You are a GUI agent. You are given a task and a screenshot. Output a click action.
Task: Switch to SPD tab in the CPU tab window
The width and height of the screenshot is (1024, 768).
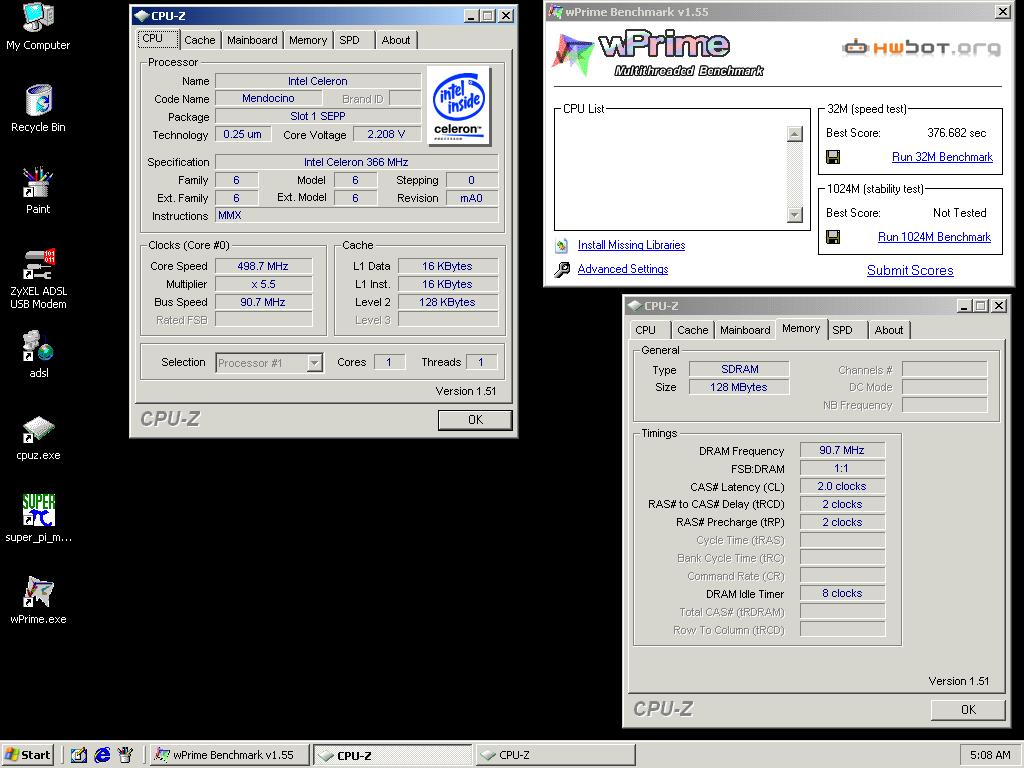349,40
